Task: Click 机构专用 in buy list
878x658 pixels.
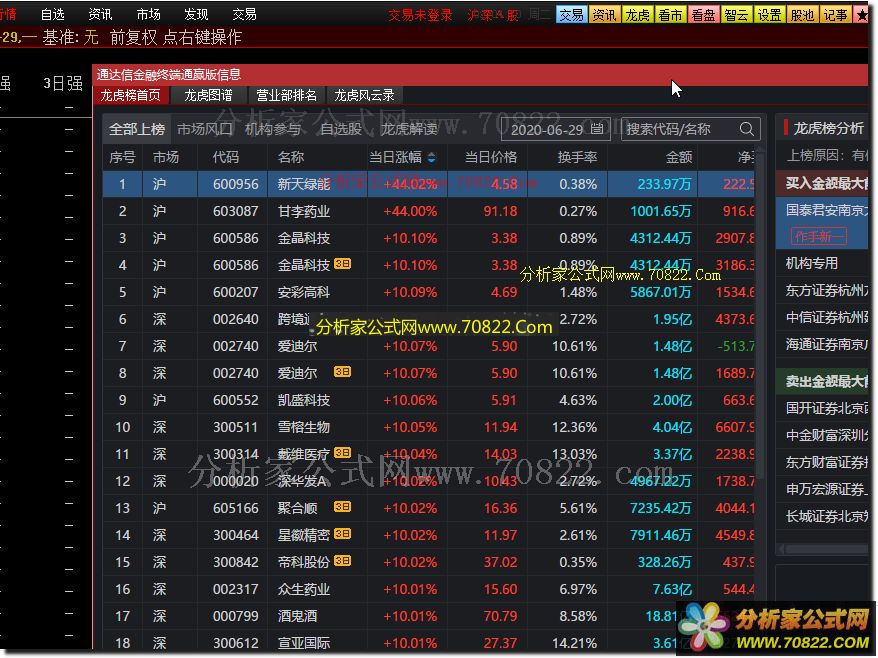Action: click(x=811, y=263)
